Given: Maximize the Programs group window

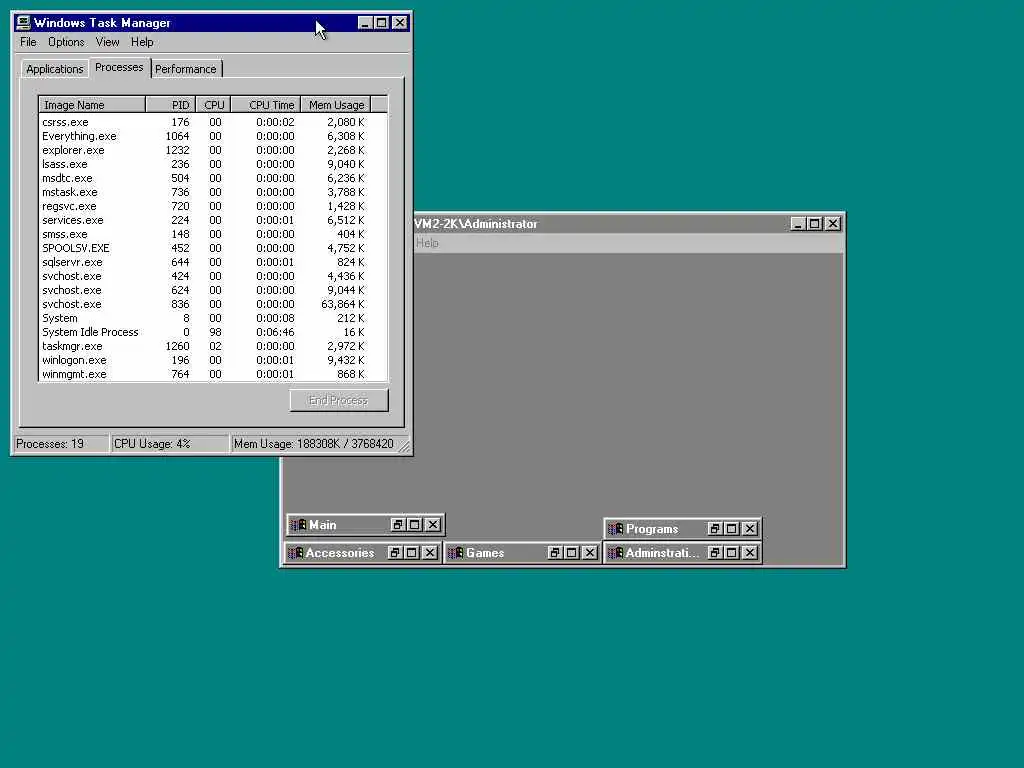Looking at the screenshot, I should [x=732, y=529].
